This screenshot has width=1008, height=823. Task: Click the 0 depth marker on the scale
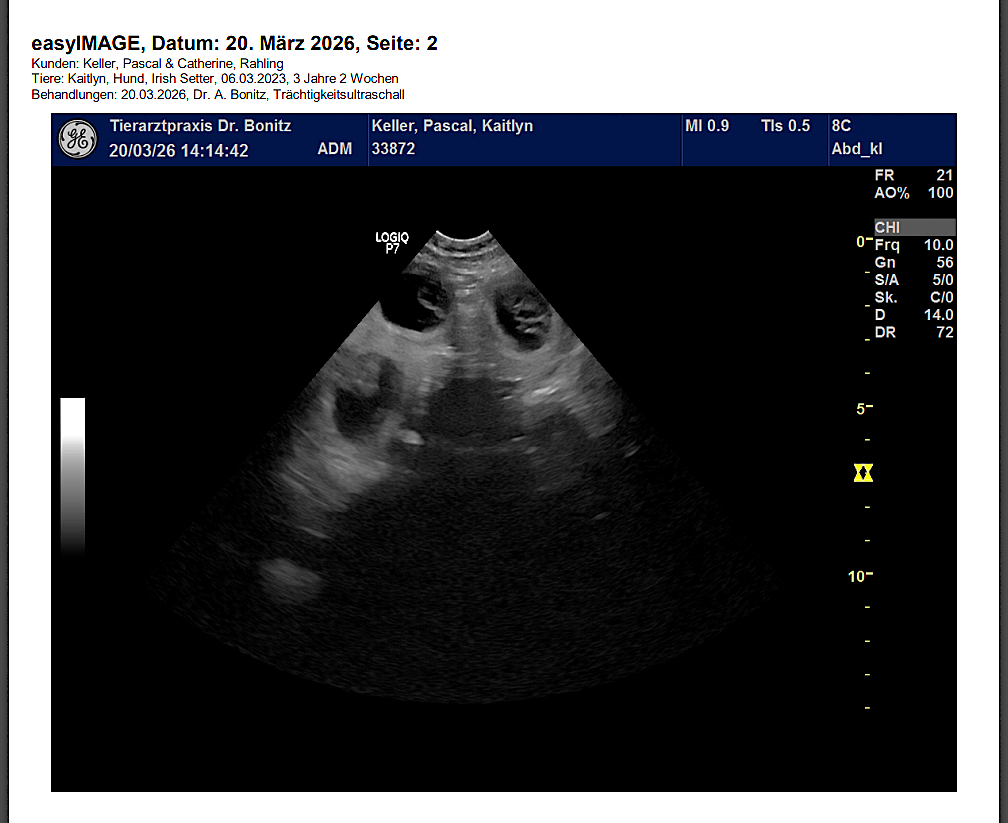click(x=860, y=242)
